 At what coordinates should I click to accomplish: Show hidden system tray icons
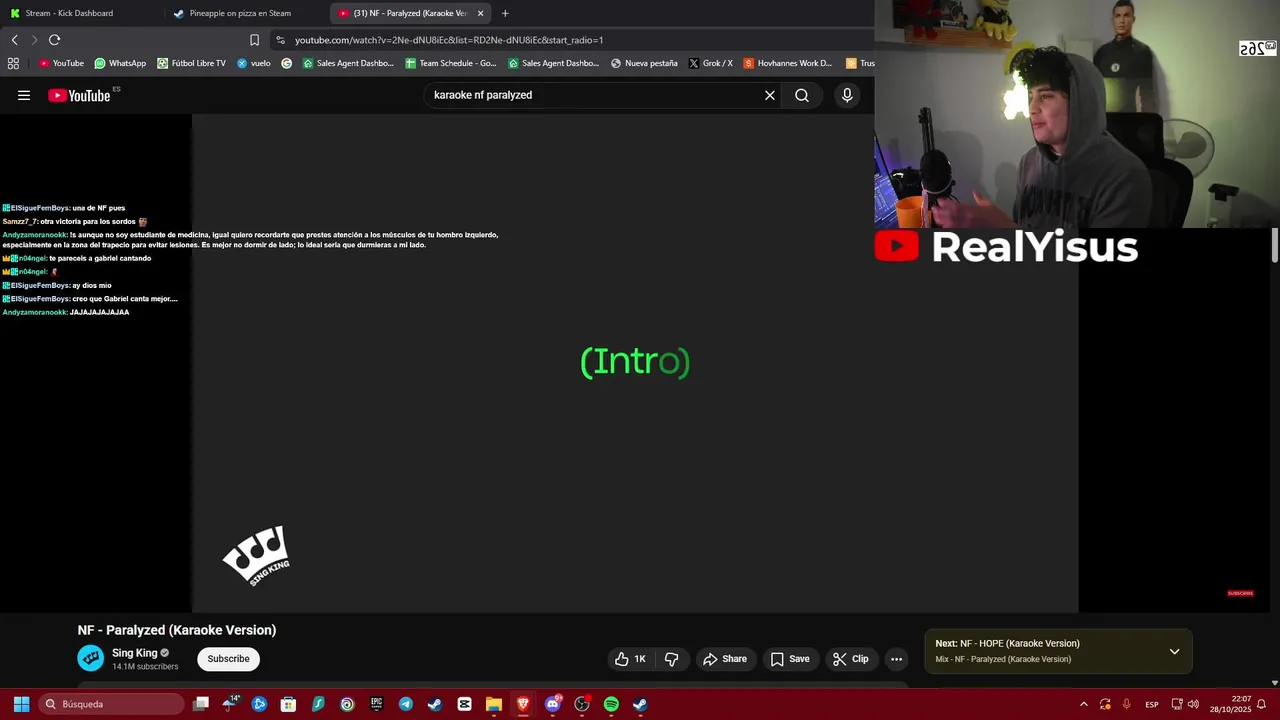click(1083, 704)
